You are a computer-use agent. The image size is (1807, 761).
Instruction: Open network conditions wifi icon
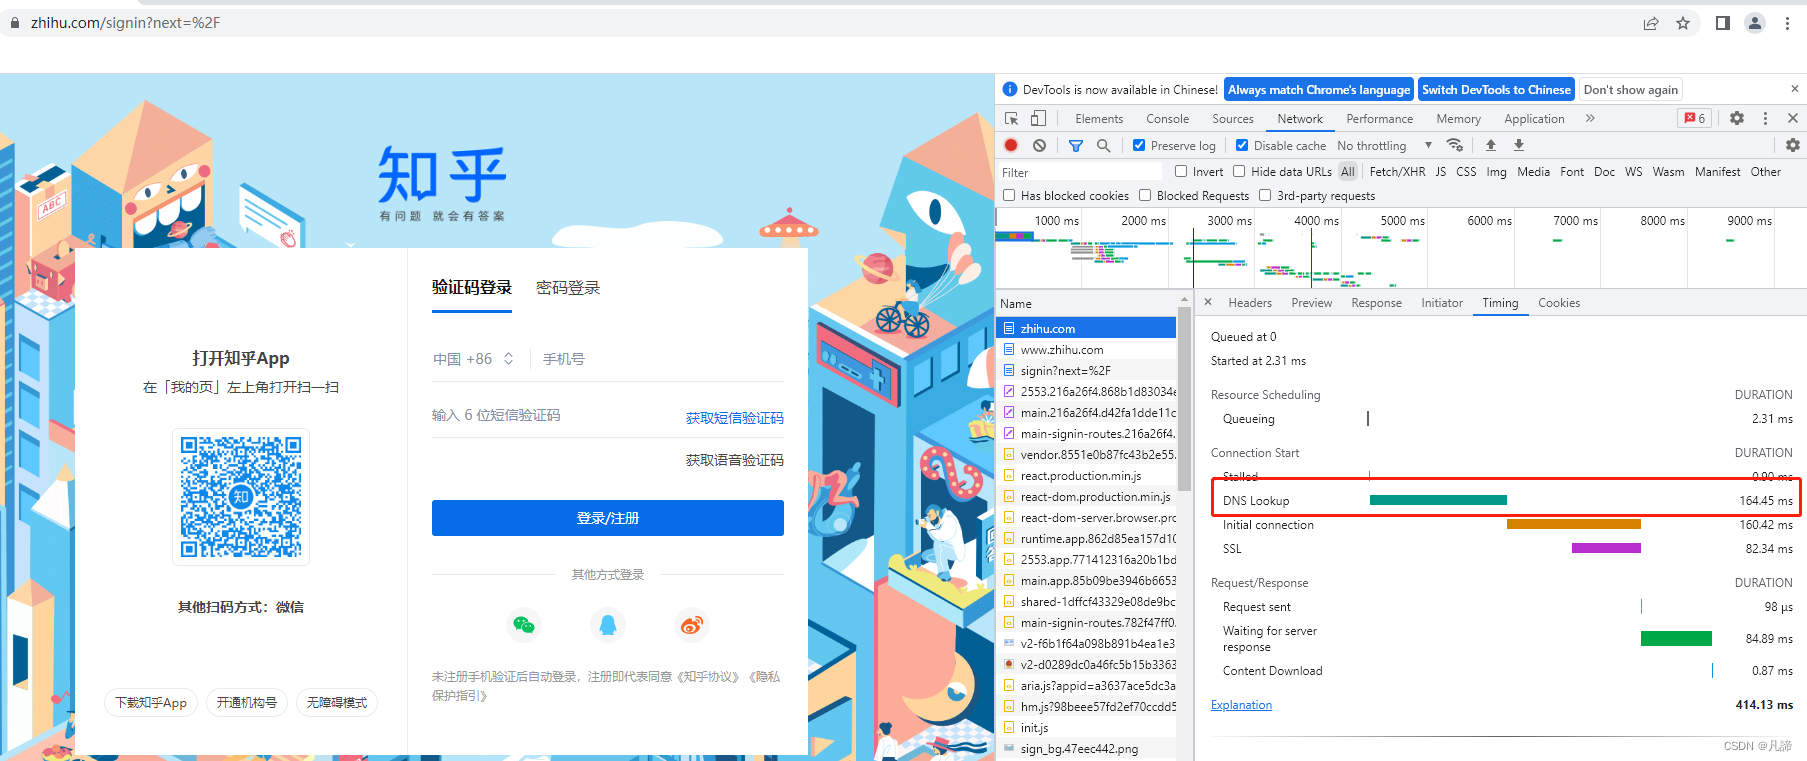click(x=1455, y=145)
